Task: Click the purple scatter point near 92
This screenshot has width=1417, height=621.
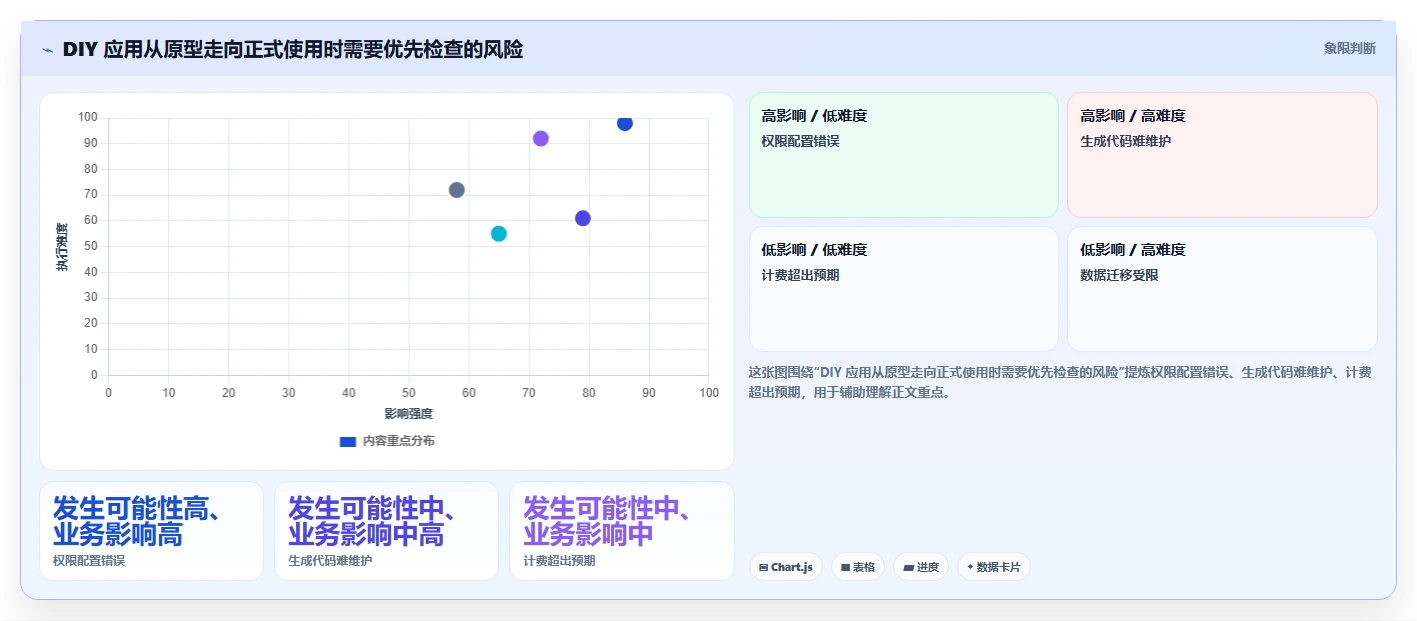Action: coord(541,139)
